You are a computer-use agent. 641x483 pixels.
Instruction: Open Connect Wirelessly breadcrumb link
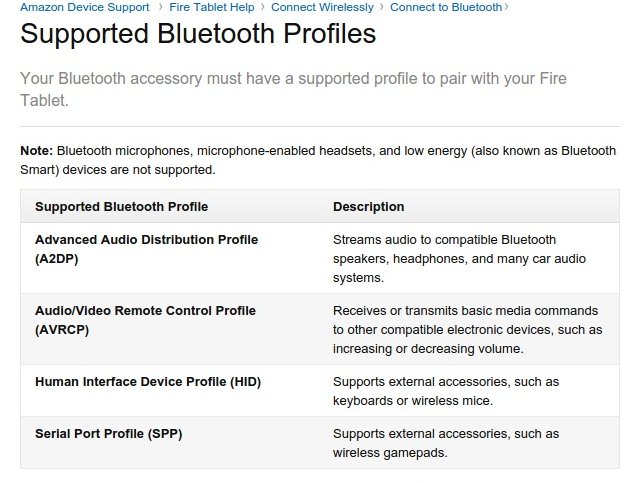point(322,7)
